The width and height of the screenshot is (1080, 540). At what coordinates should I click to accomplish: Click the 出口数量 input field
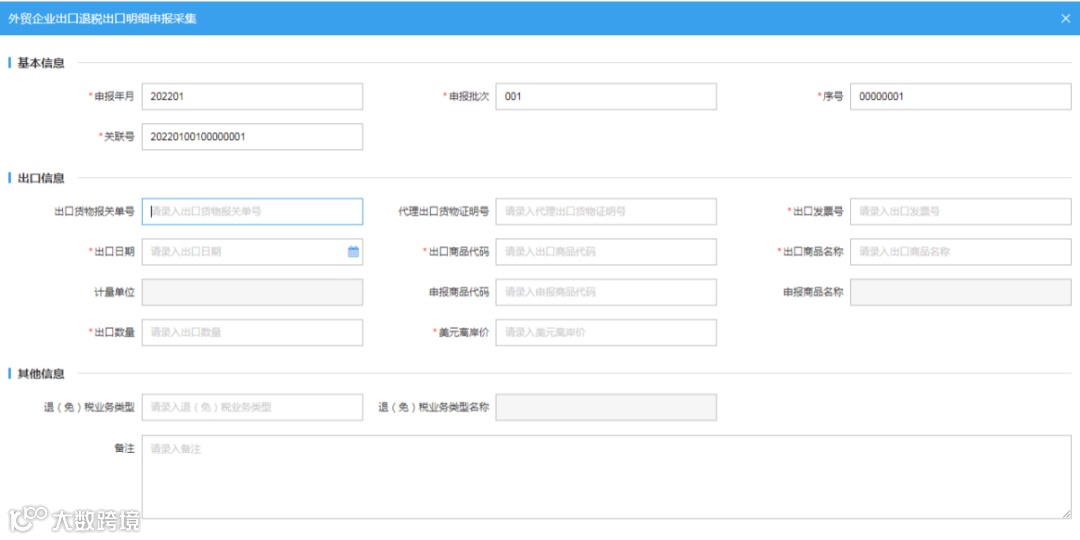pos(252,333)
